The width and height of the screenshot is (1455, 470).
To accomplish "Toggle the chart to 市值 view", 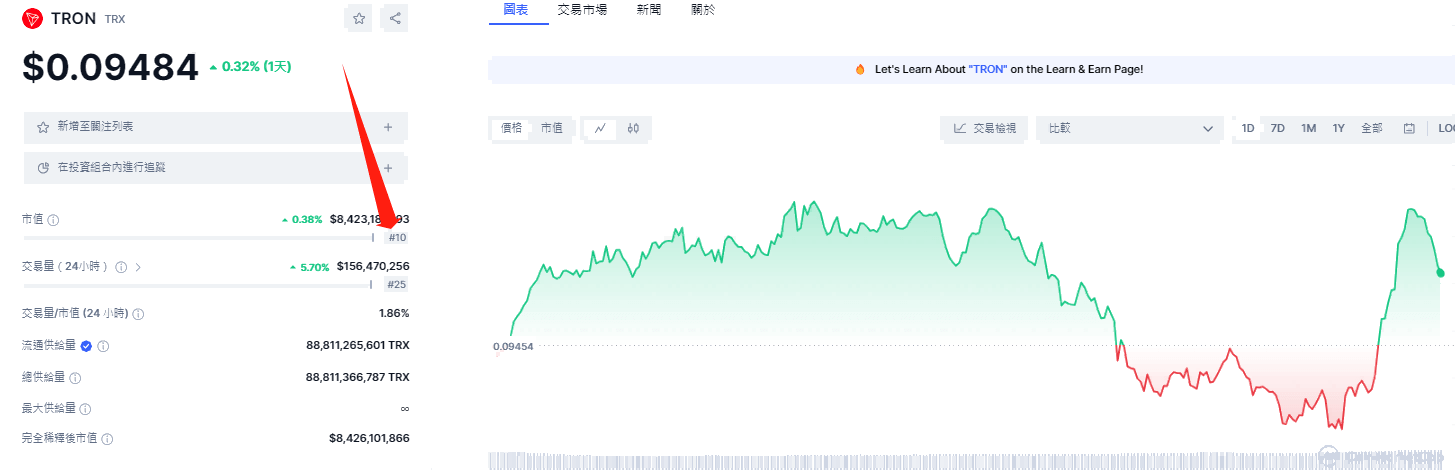I will pos(551,128).
